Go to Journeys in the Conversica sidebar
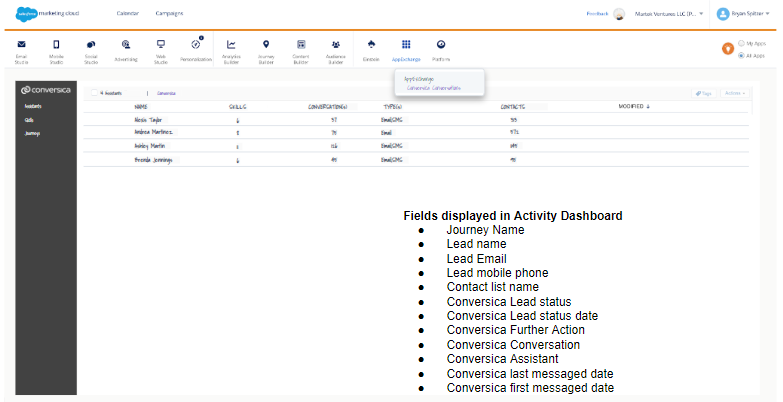The width and height of the screenshot is (783, 402). coord(32,133)
